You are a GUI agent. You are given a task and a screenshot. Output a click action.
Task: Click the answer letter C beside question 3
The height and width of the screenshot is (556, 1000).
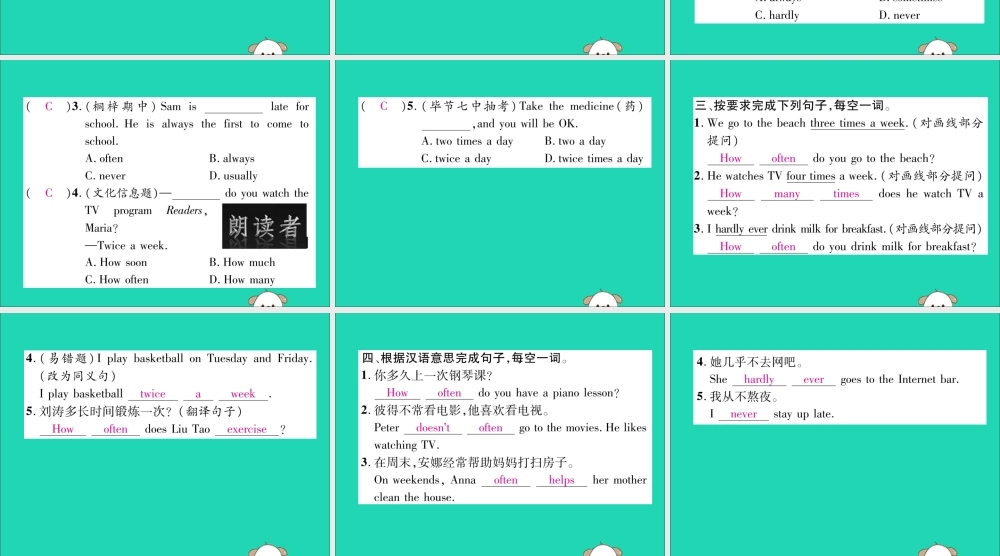point(48,106)
